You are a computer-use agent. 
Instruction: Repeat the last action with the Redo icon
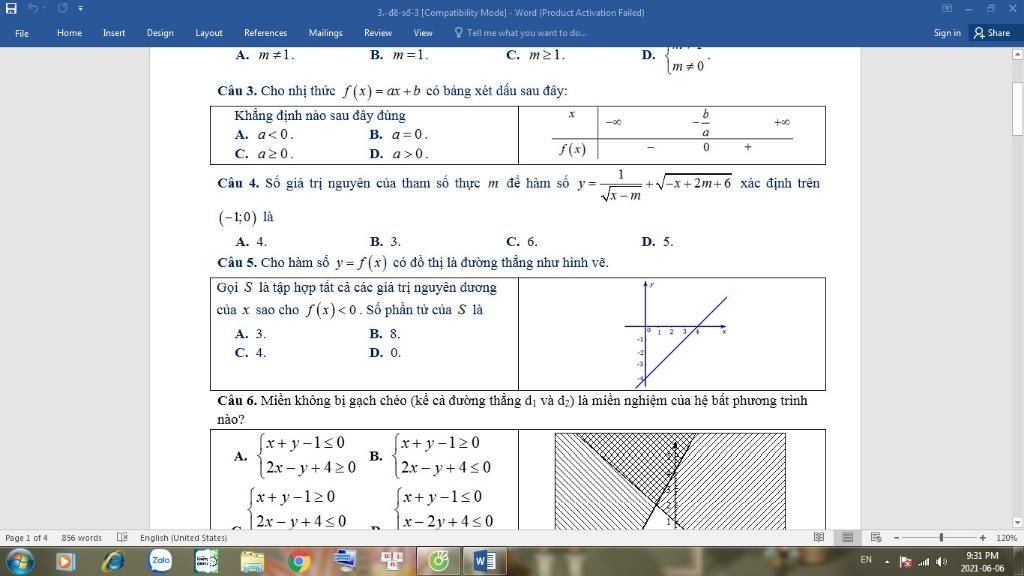pyautogui.click(x=62, y=8)
